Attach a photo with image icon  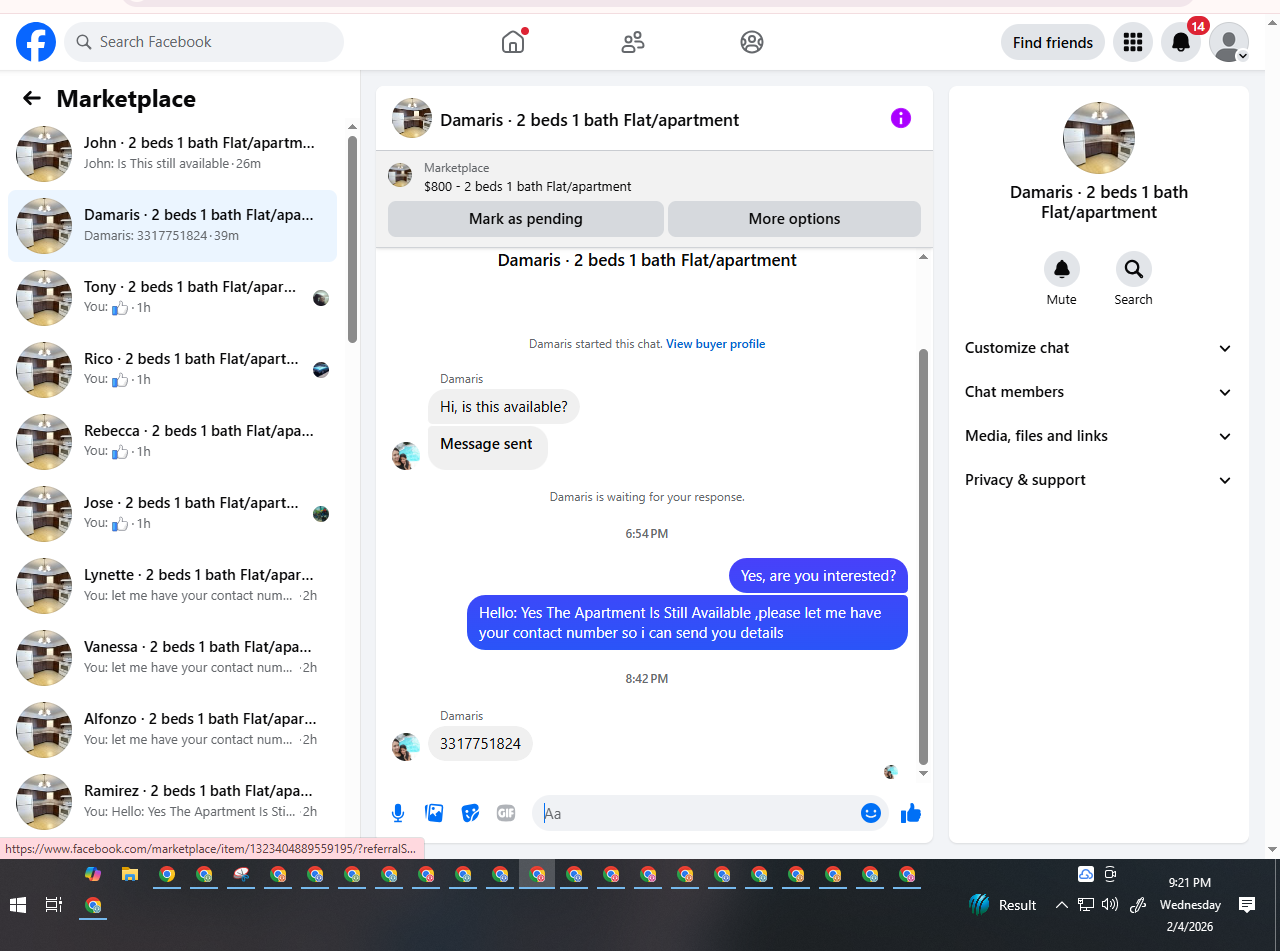434,813
